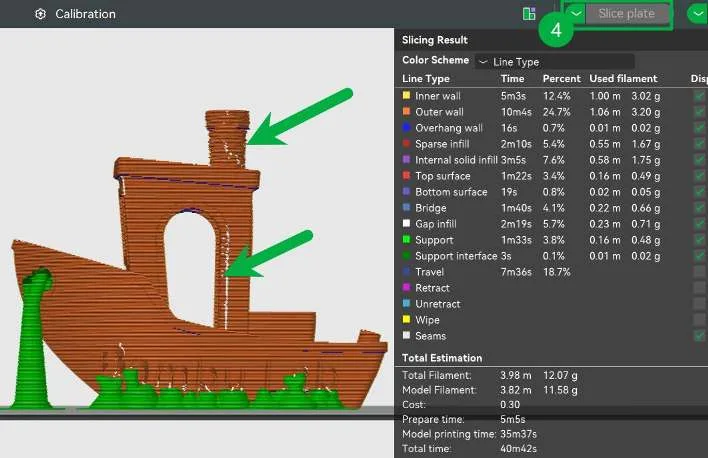The image size is (708, 458).
Task: Click the Slicing Result panel title
Action: pos(434,40)
